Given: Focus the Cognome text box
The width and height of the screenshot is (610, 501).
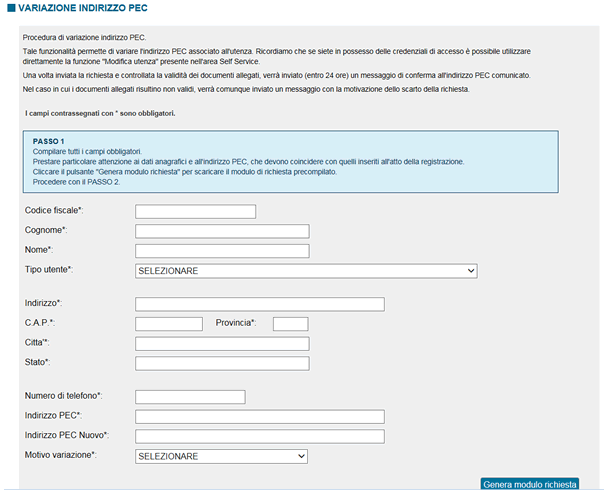Looking at the screenshot, I should (x=222, y=231).
